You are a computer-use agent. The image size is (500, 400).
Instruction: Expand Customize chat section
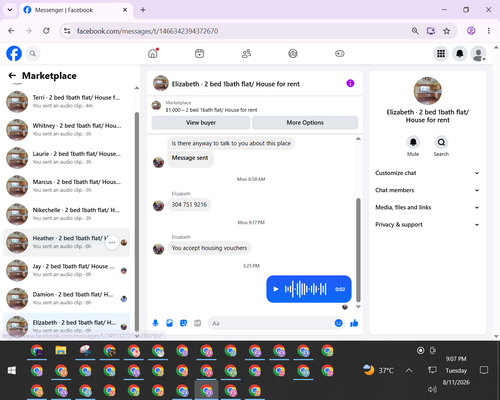pos(427,173)
